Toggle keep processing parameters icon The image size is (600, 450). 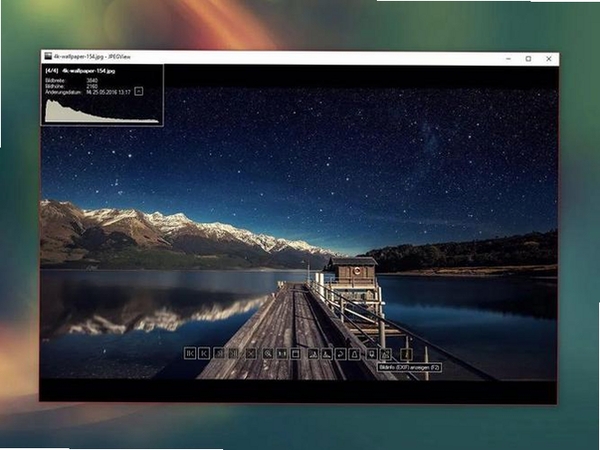[x=372, y=354]
